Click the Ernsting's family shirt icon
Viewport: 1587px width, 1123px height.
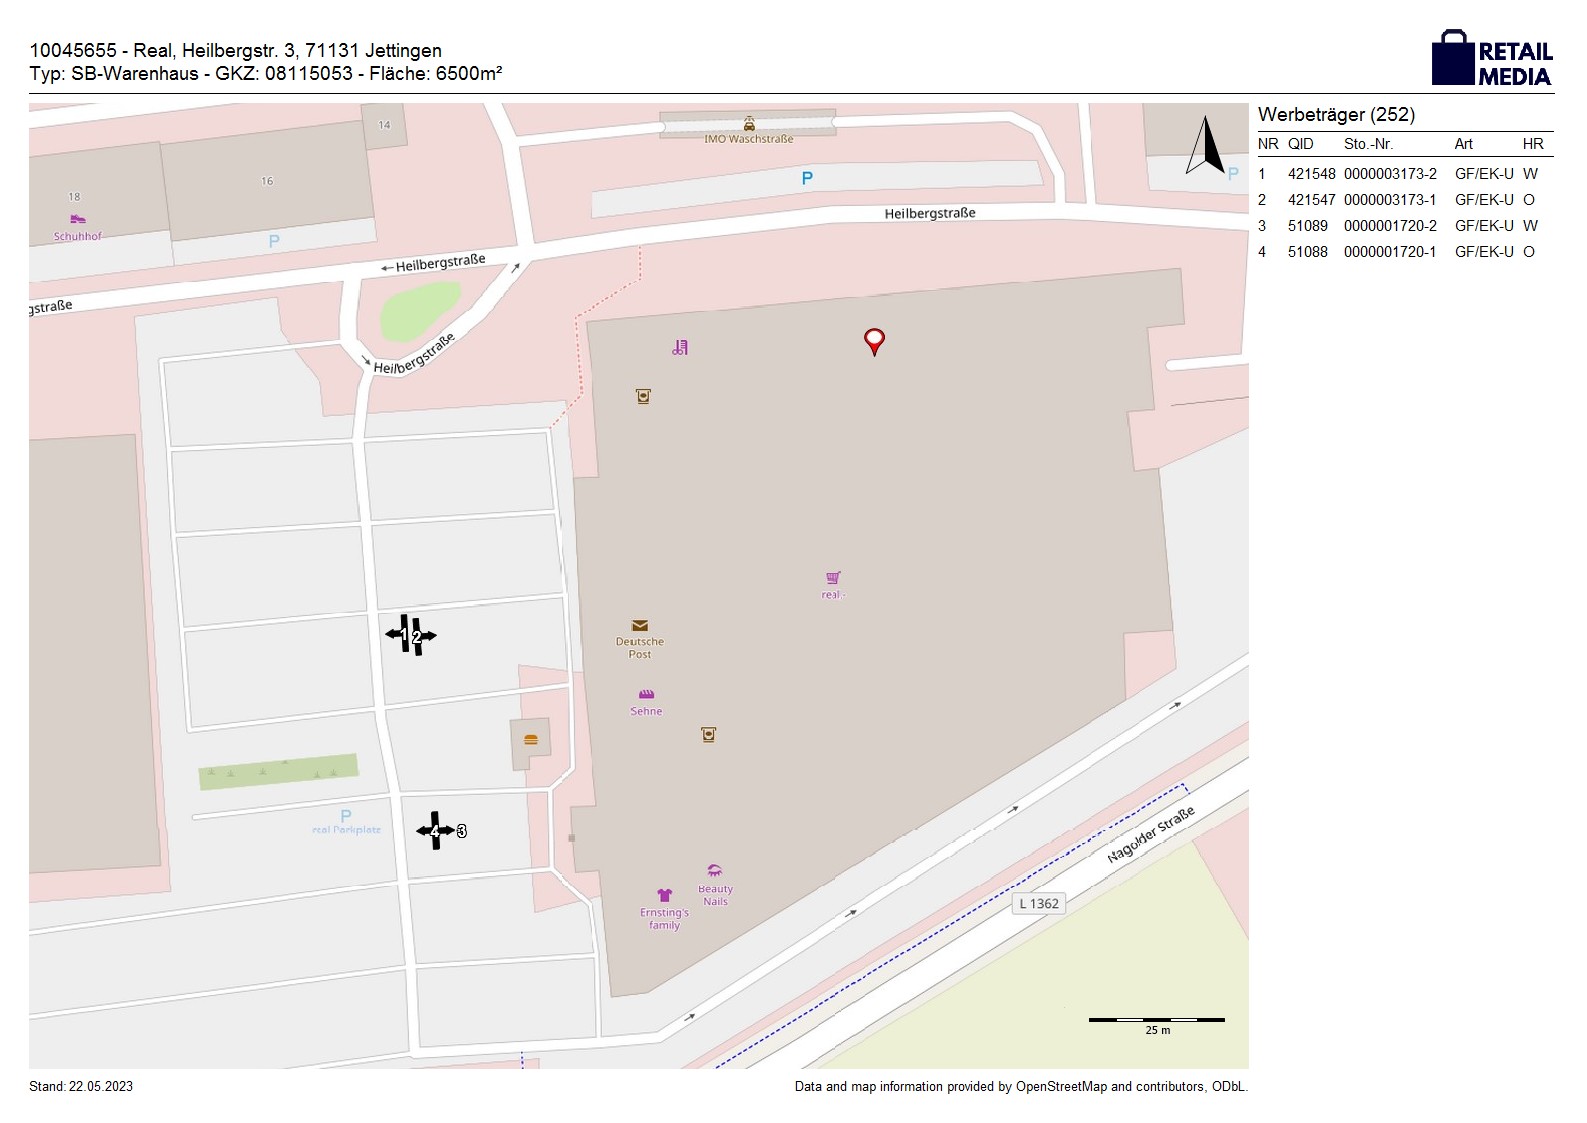[664, 895]
